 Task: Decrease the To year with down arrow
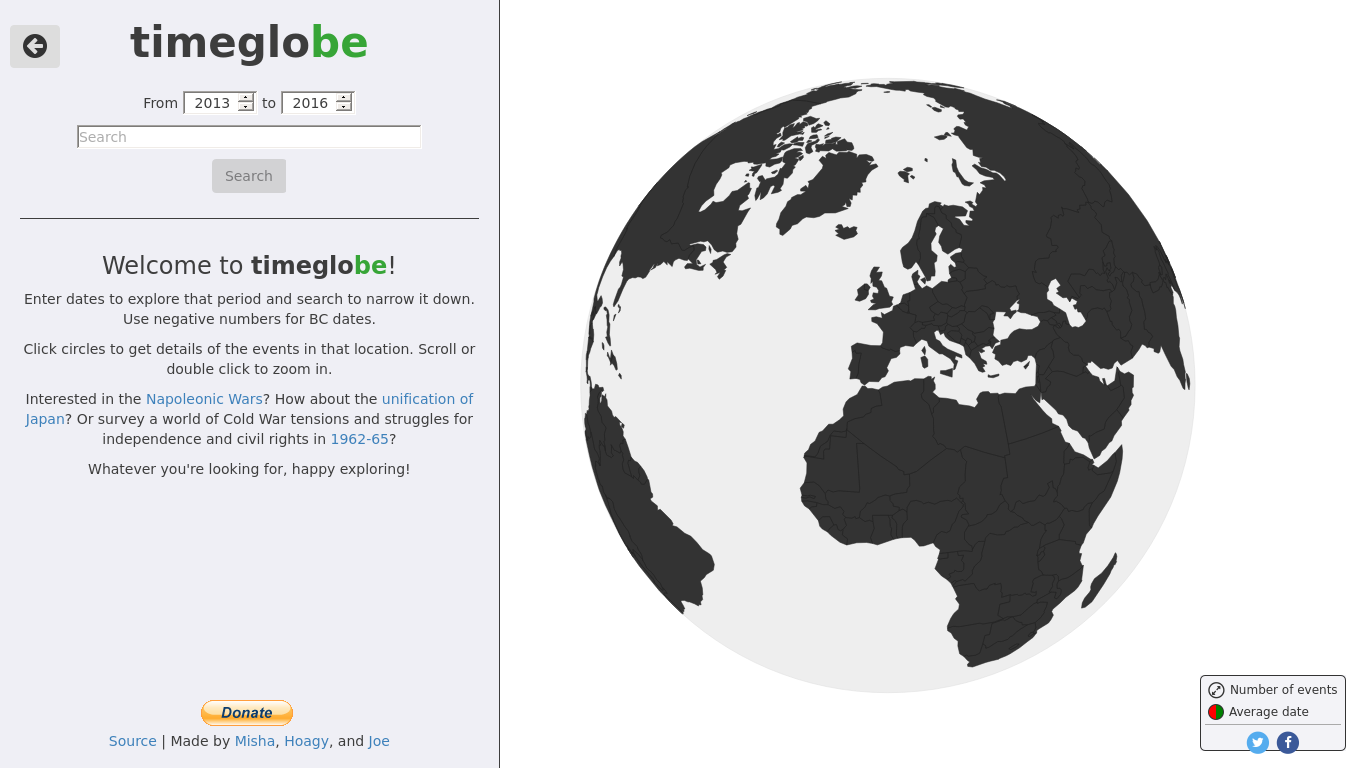344,107
